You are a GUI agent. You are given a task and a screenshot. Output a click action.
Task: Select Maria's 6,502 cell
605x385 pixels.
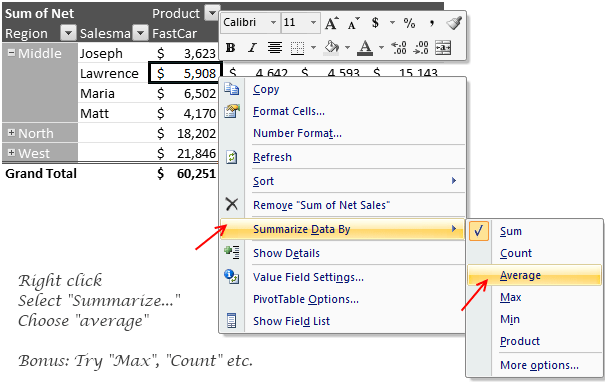click(184, 93)
